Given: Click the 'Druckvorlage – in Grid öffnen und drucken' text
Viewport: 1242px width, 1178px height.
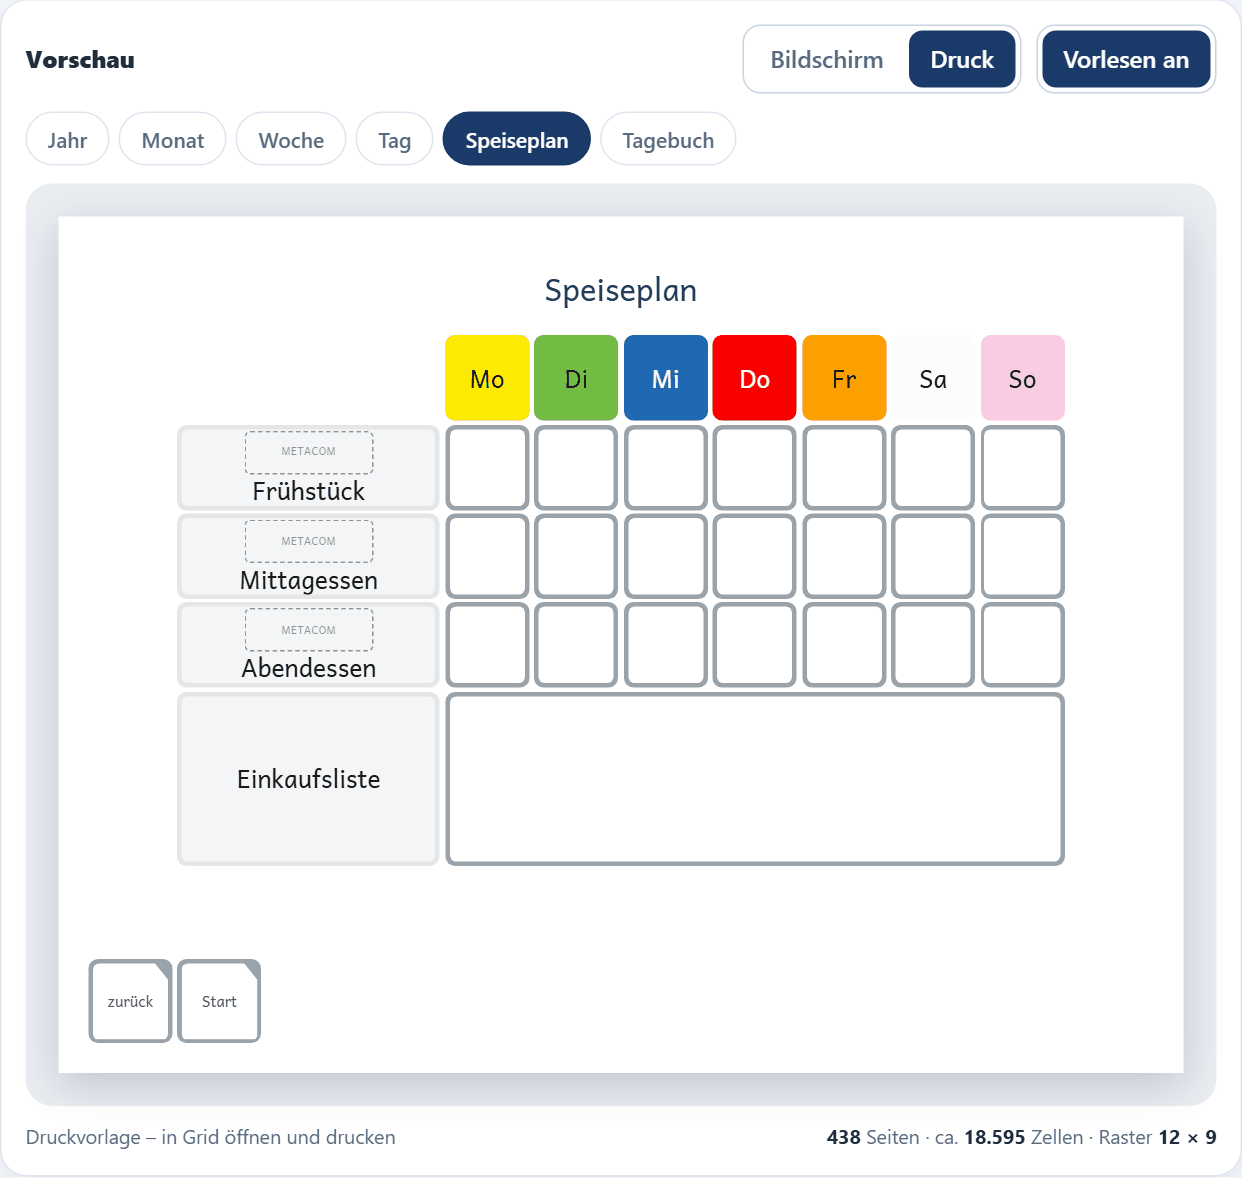Looking at the screenshot, I should [211, 1137].
